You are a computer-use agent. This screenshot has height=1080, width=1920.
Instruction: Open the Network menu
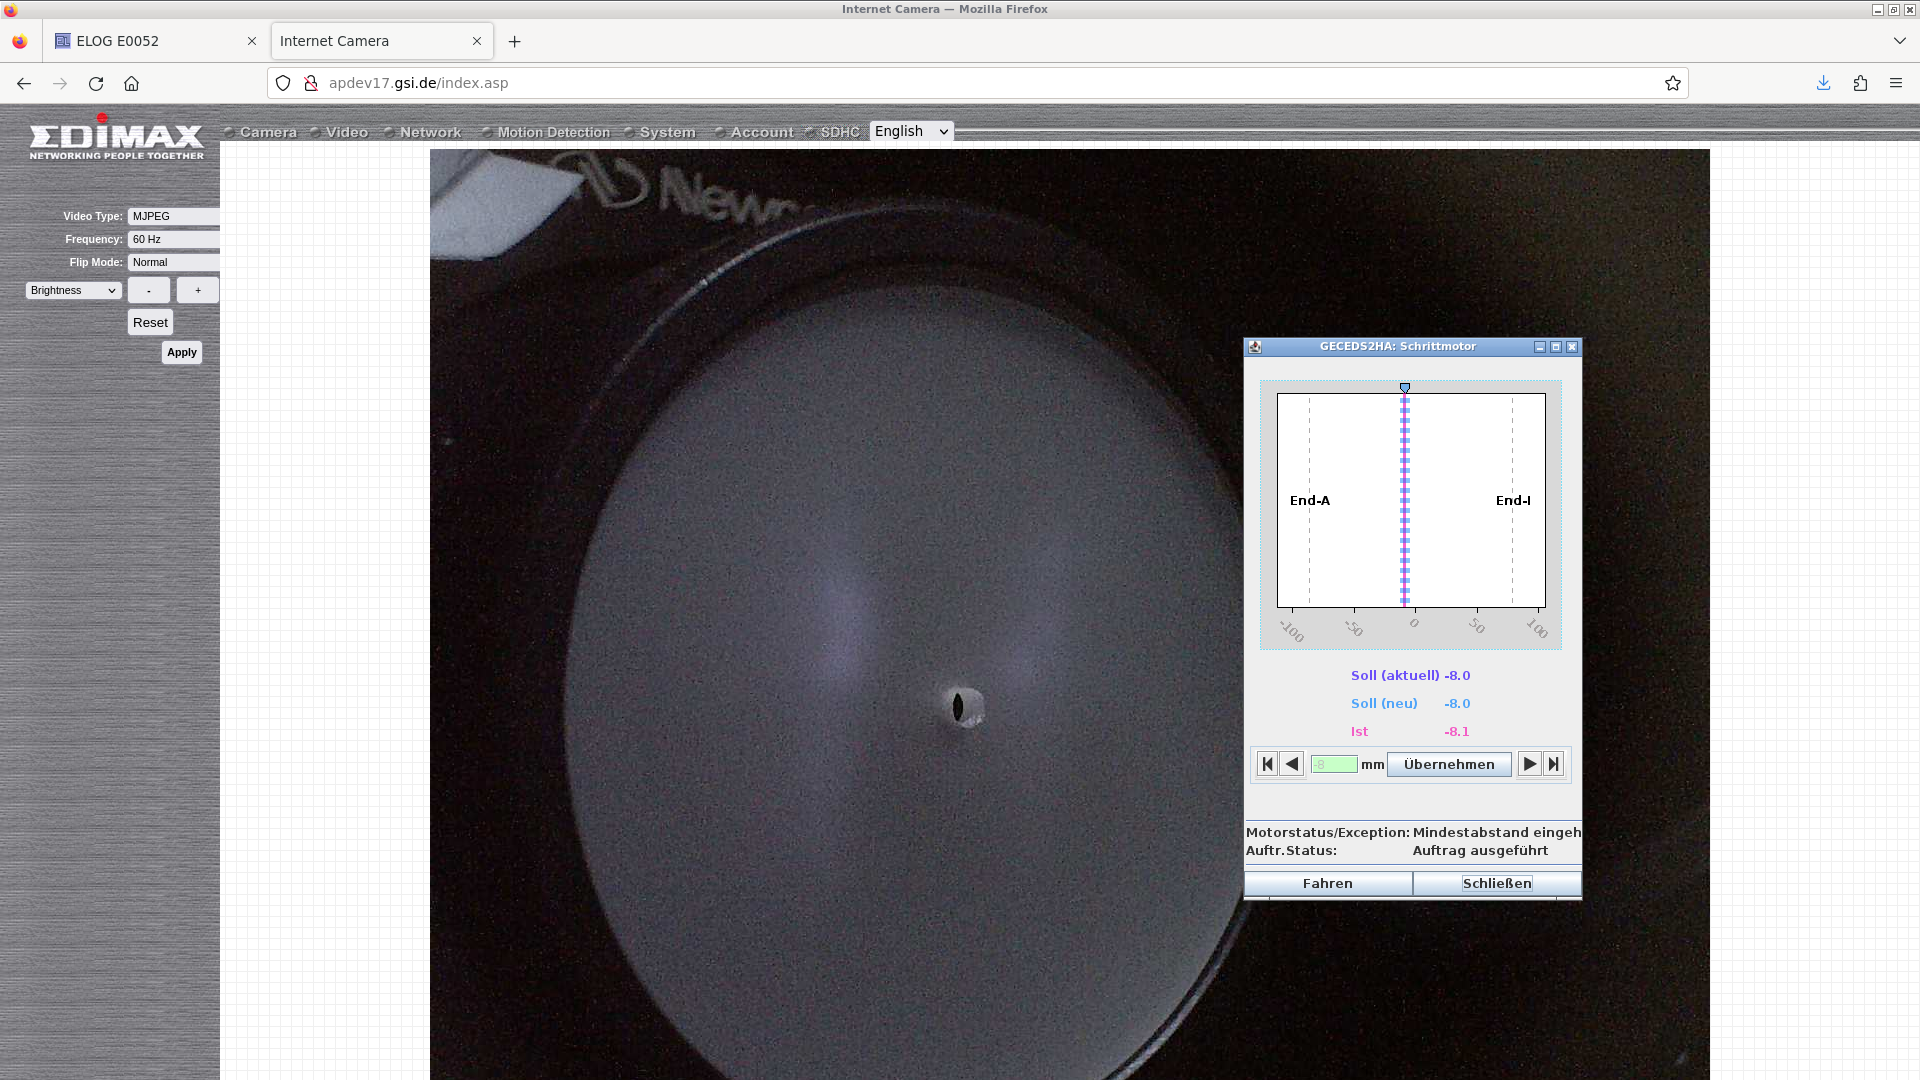[x=431, y=132]
